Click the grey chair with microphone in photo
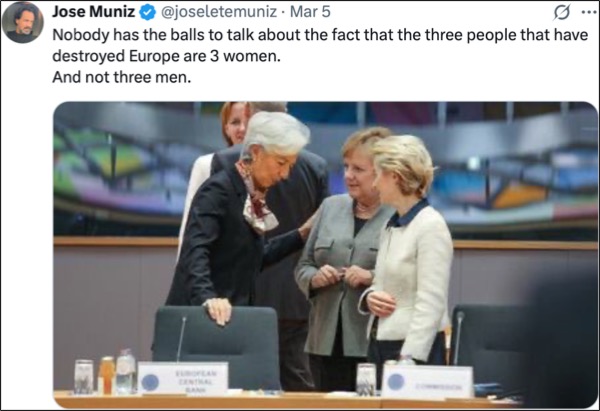 (x=216, y=346)
